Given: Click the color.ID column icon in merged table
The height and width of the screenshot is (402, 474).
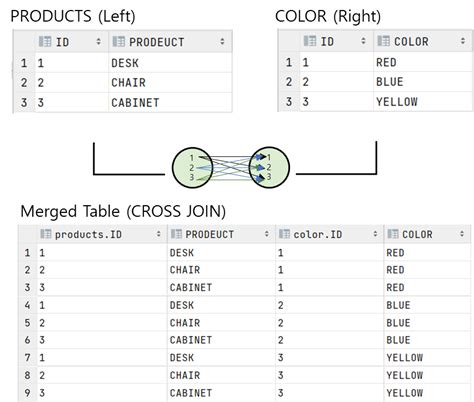Looking at the screenshot, I should [284, 234].
